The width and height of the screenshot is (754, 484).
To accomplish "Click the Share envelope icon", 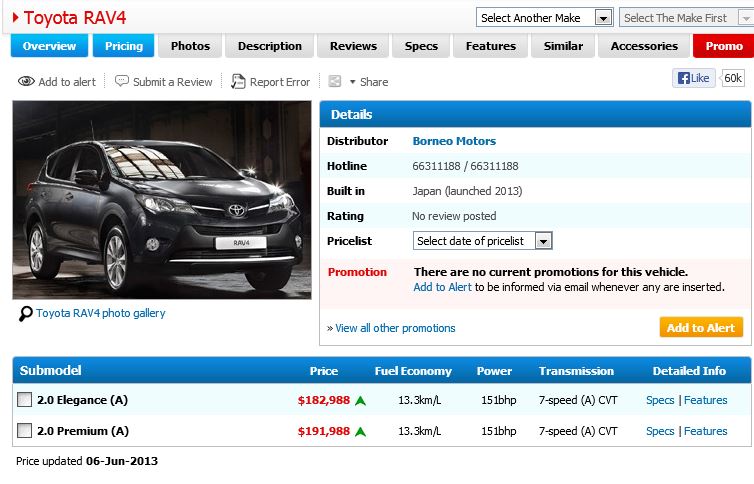I will (x=335, y=81).
